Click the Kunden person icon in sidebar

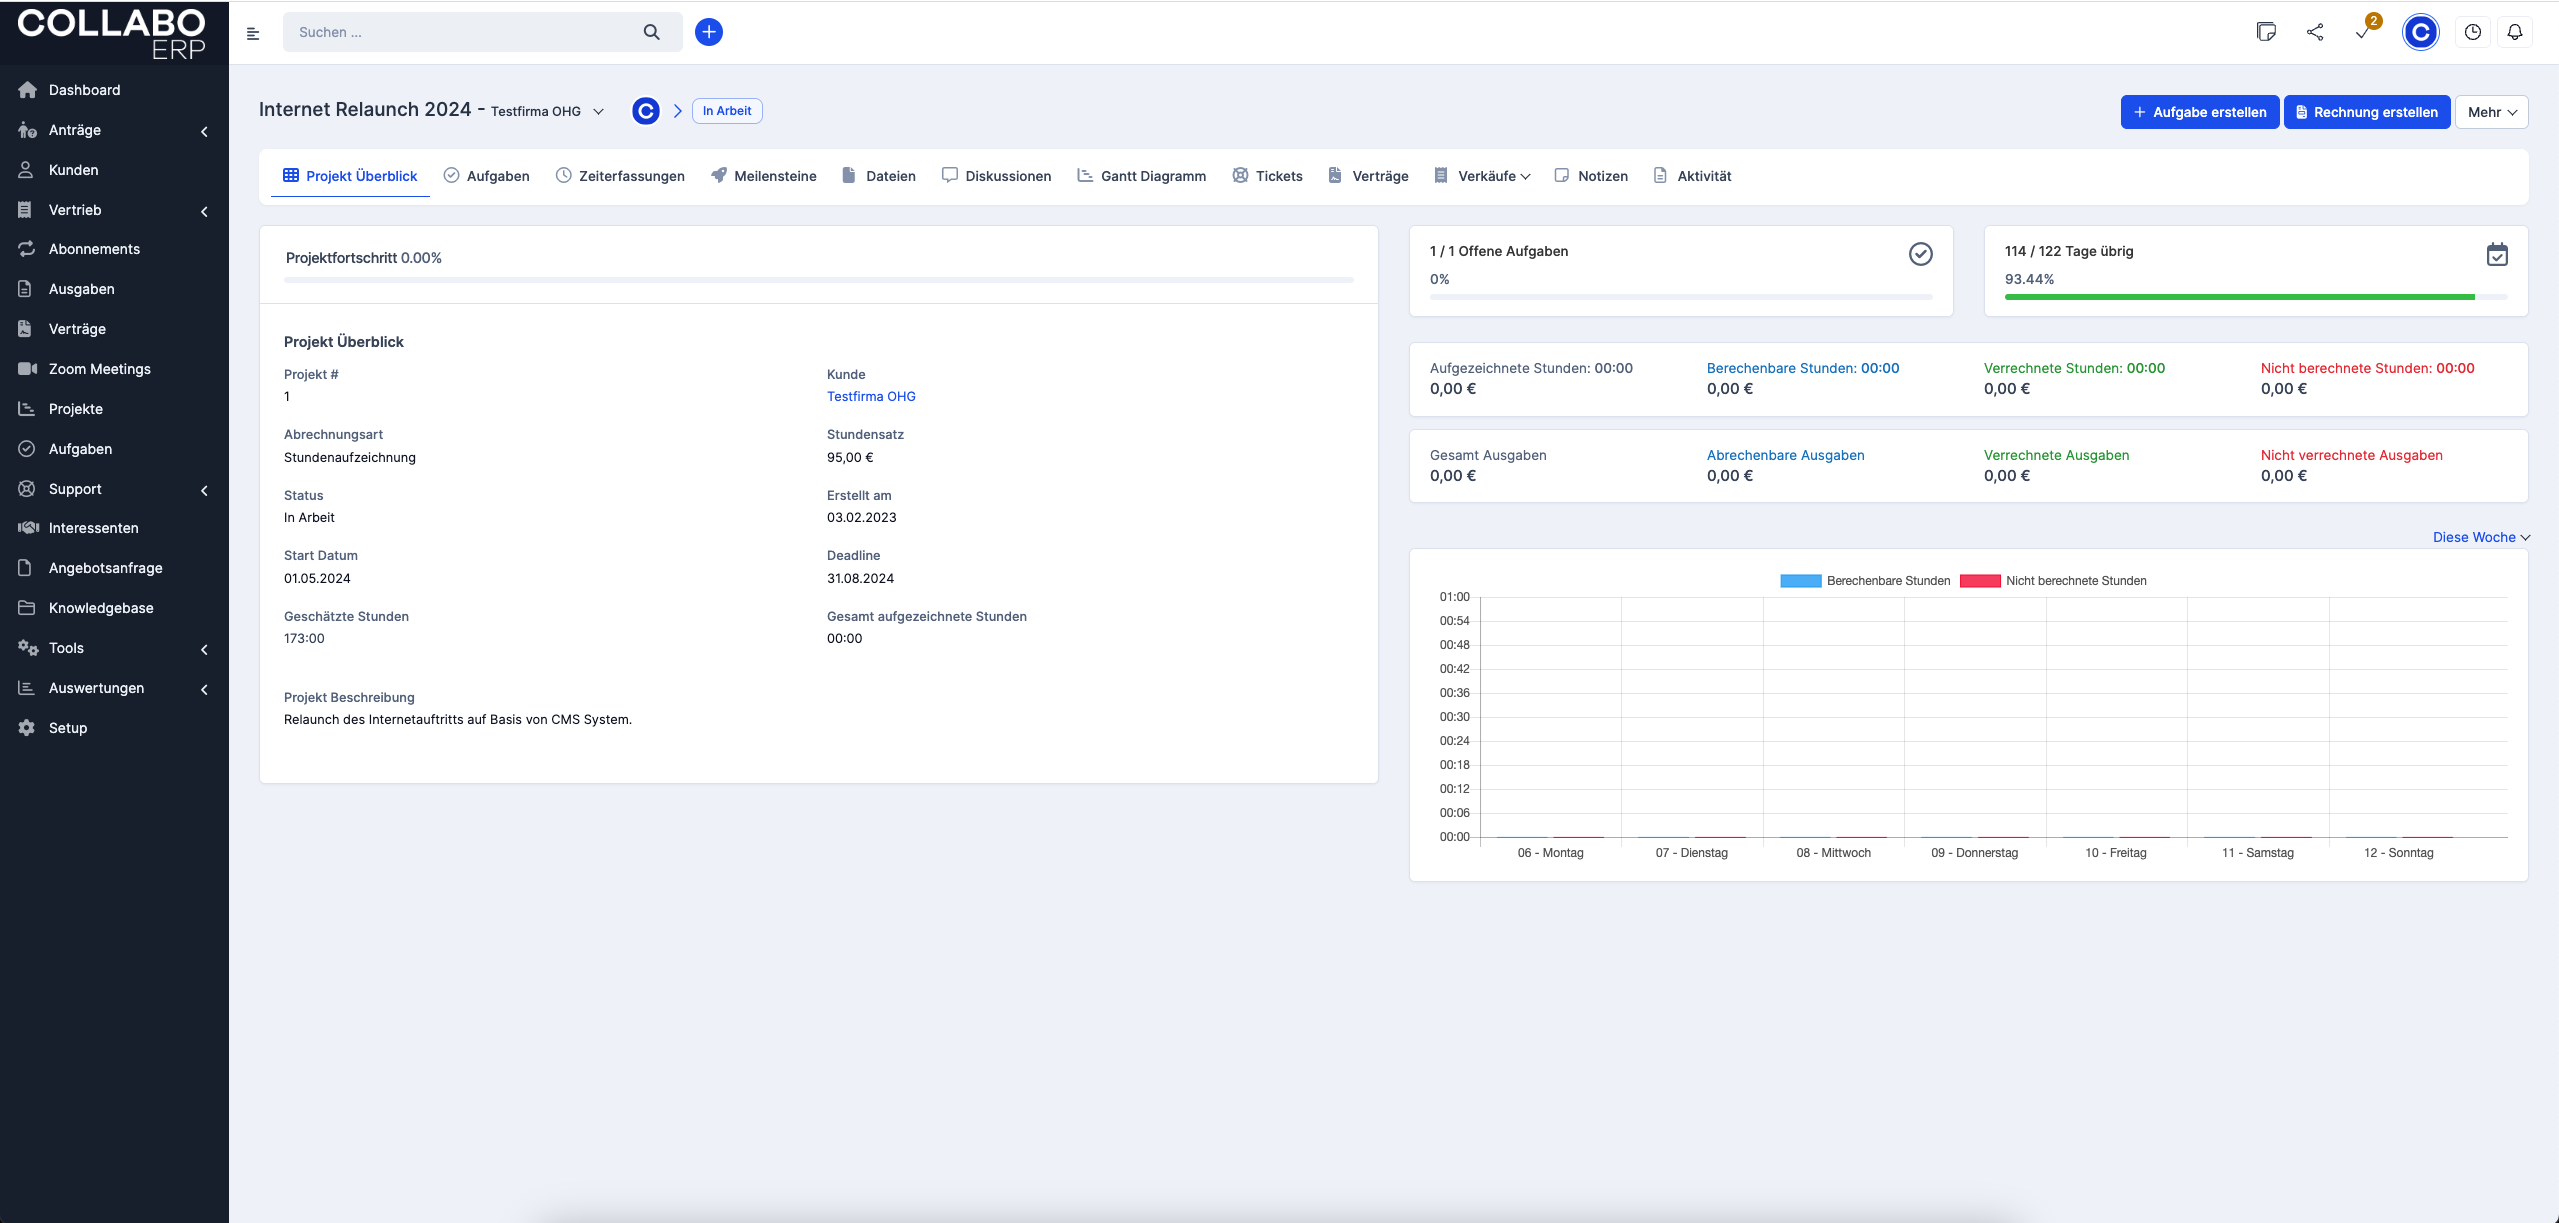26,170
